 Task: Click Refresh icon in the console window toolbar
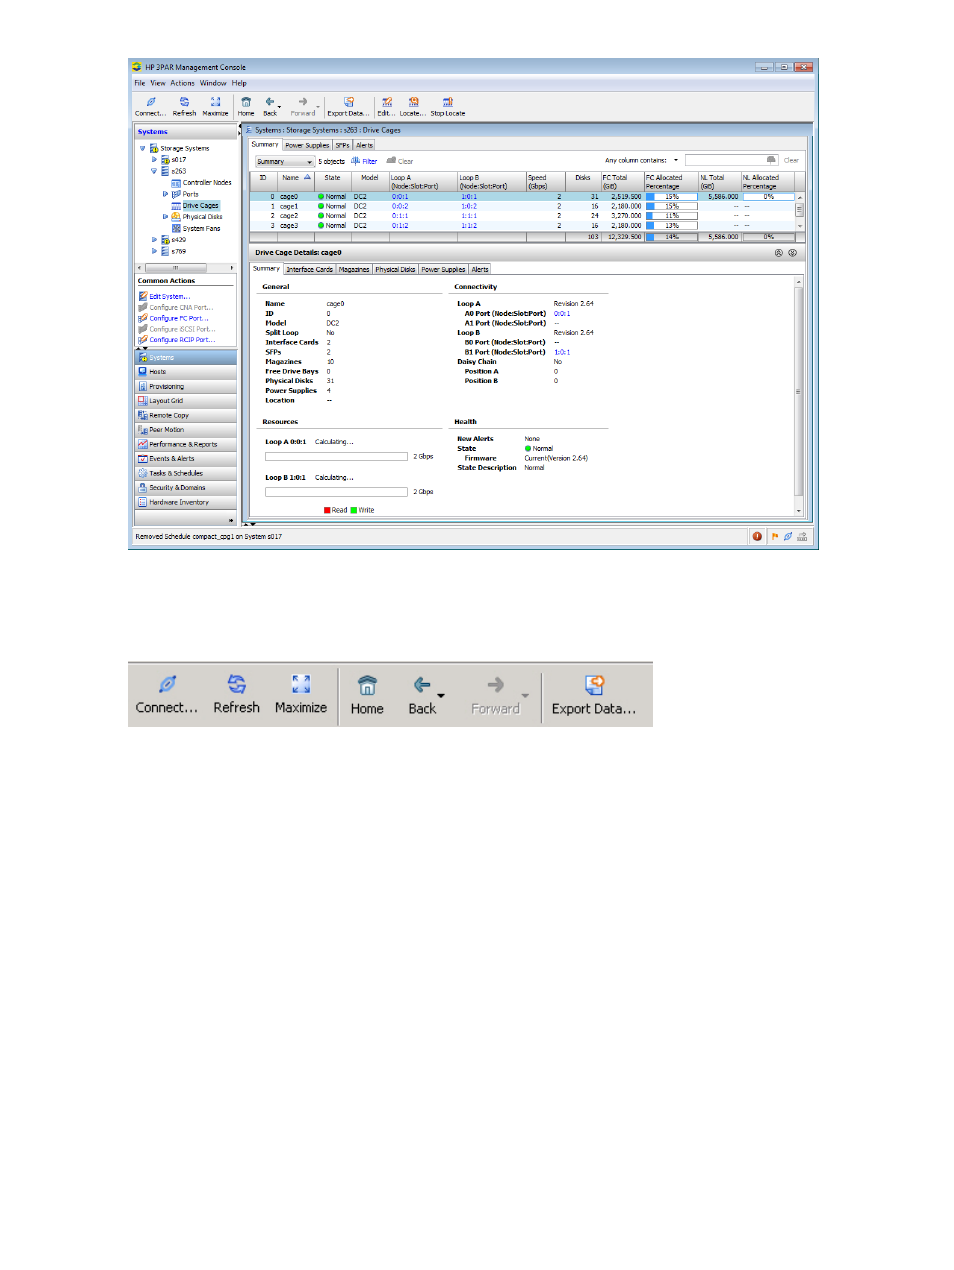click(x=184, y=102)
